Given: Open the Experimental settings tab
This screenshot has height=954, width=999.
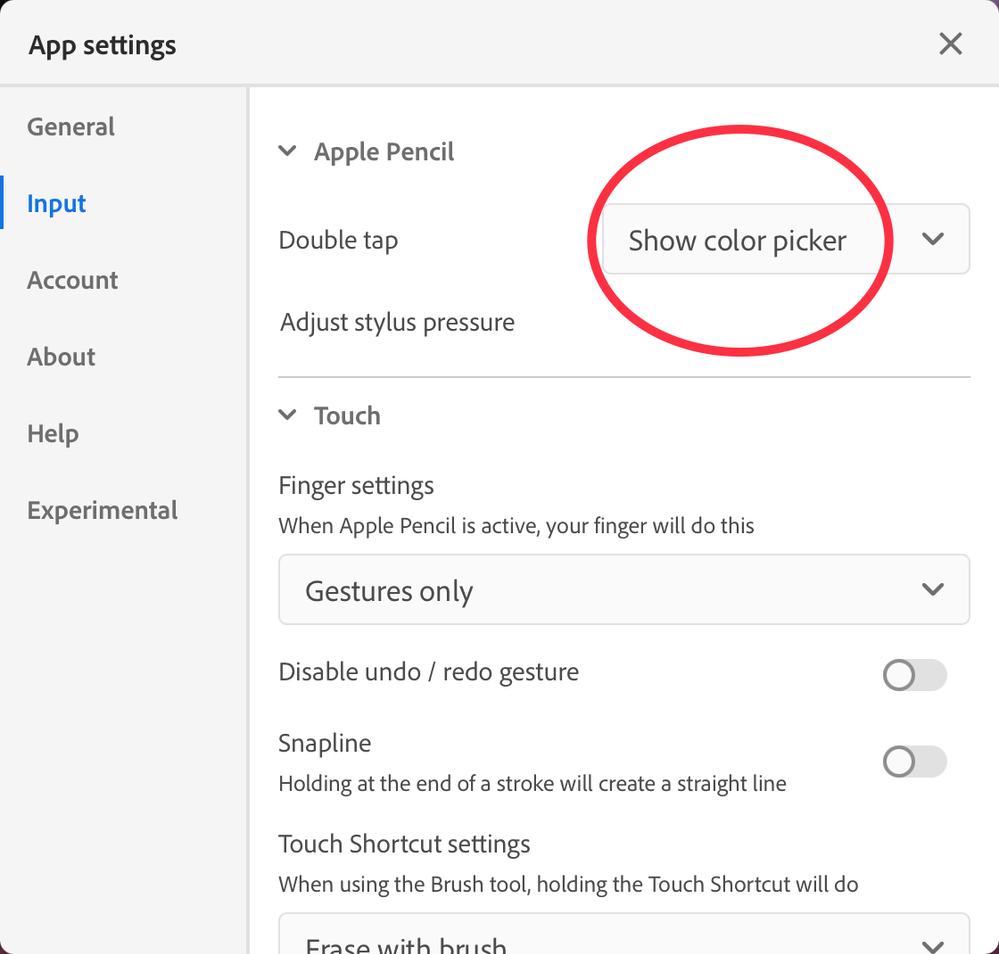Looking at the screenshot, I should 102,510.
